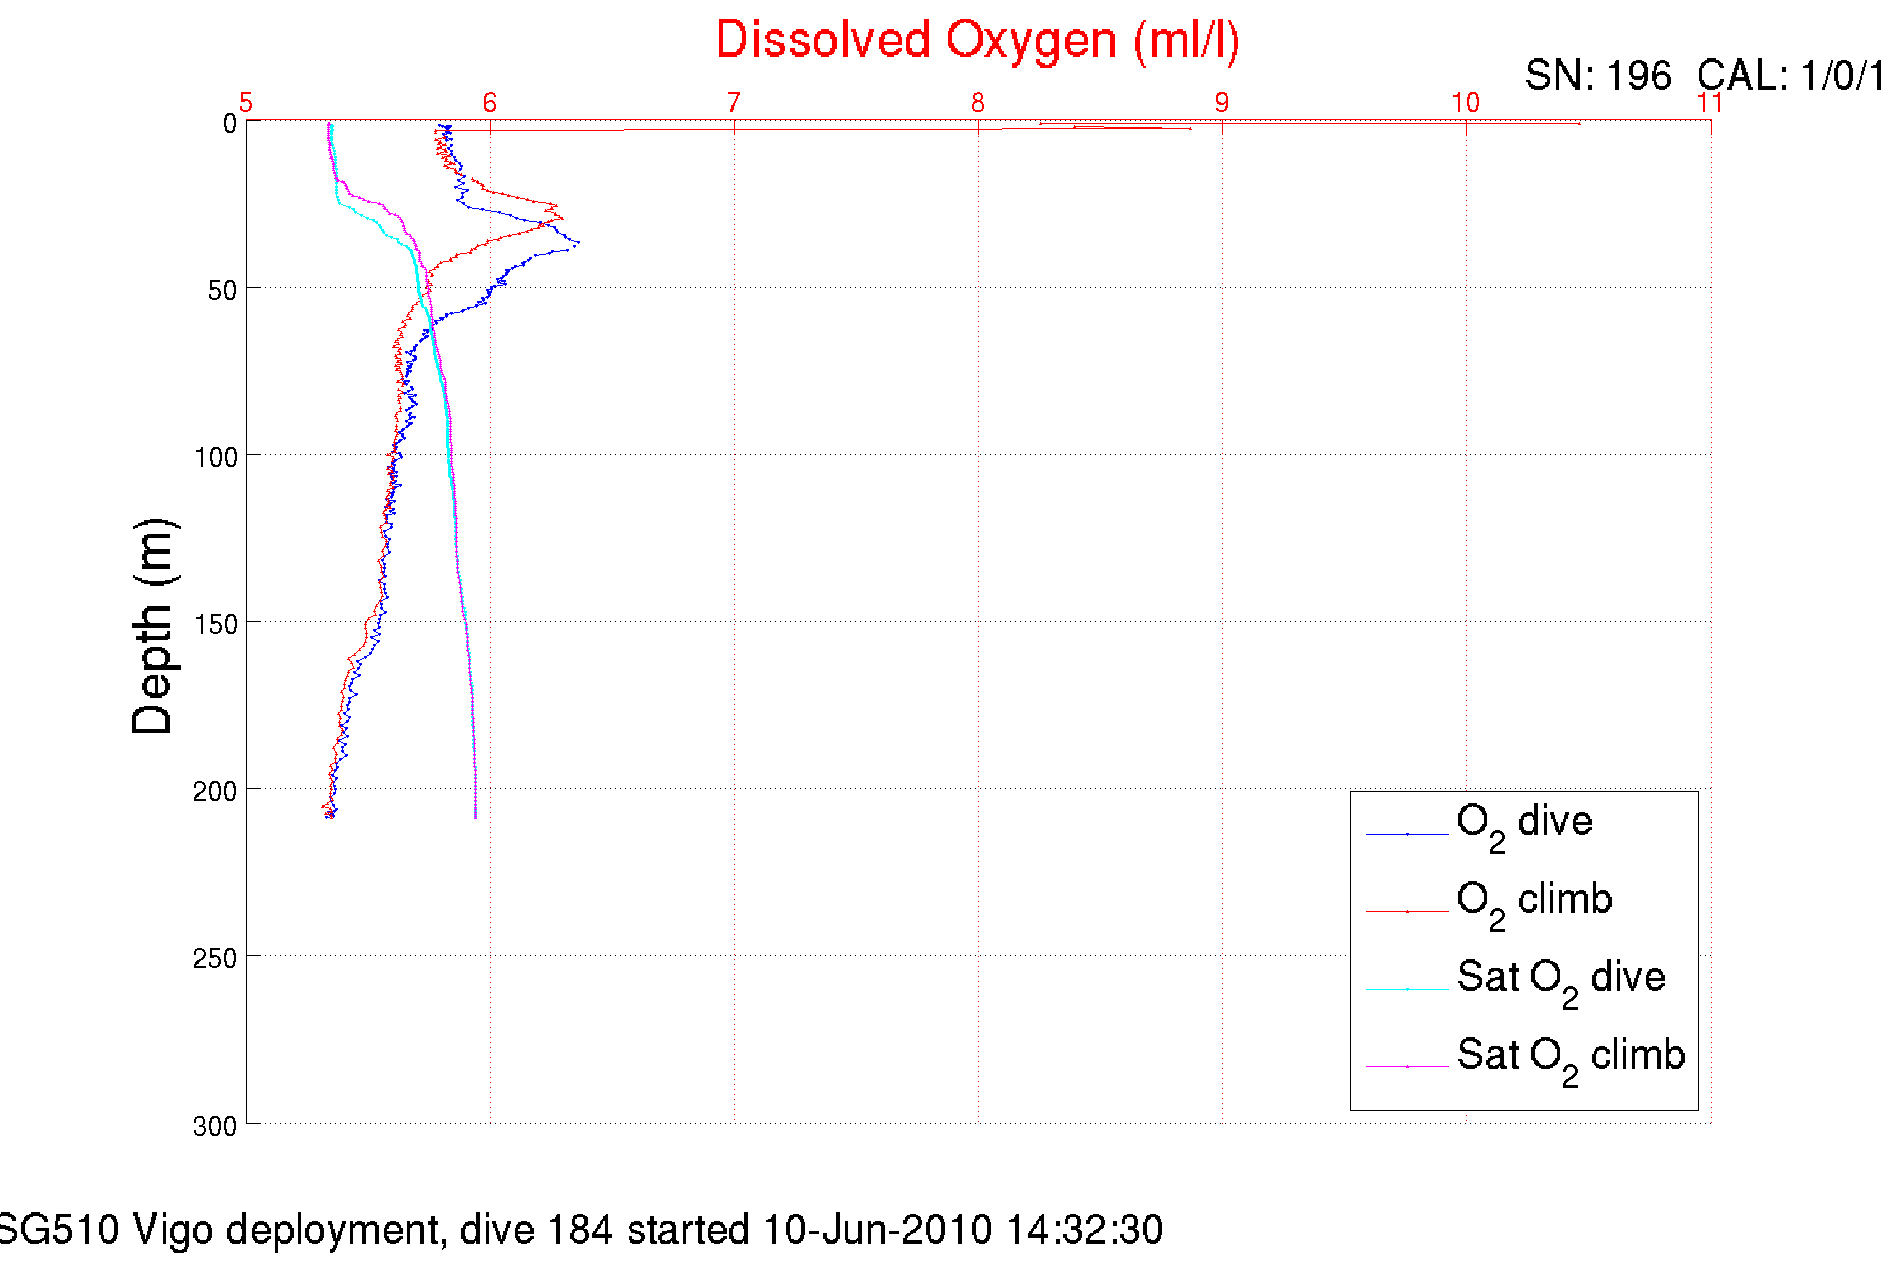Click x-axis tick label 9

point(1222,103)
